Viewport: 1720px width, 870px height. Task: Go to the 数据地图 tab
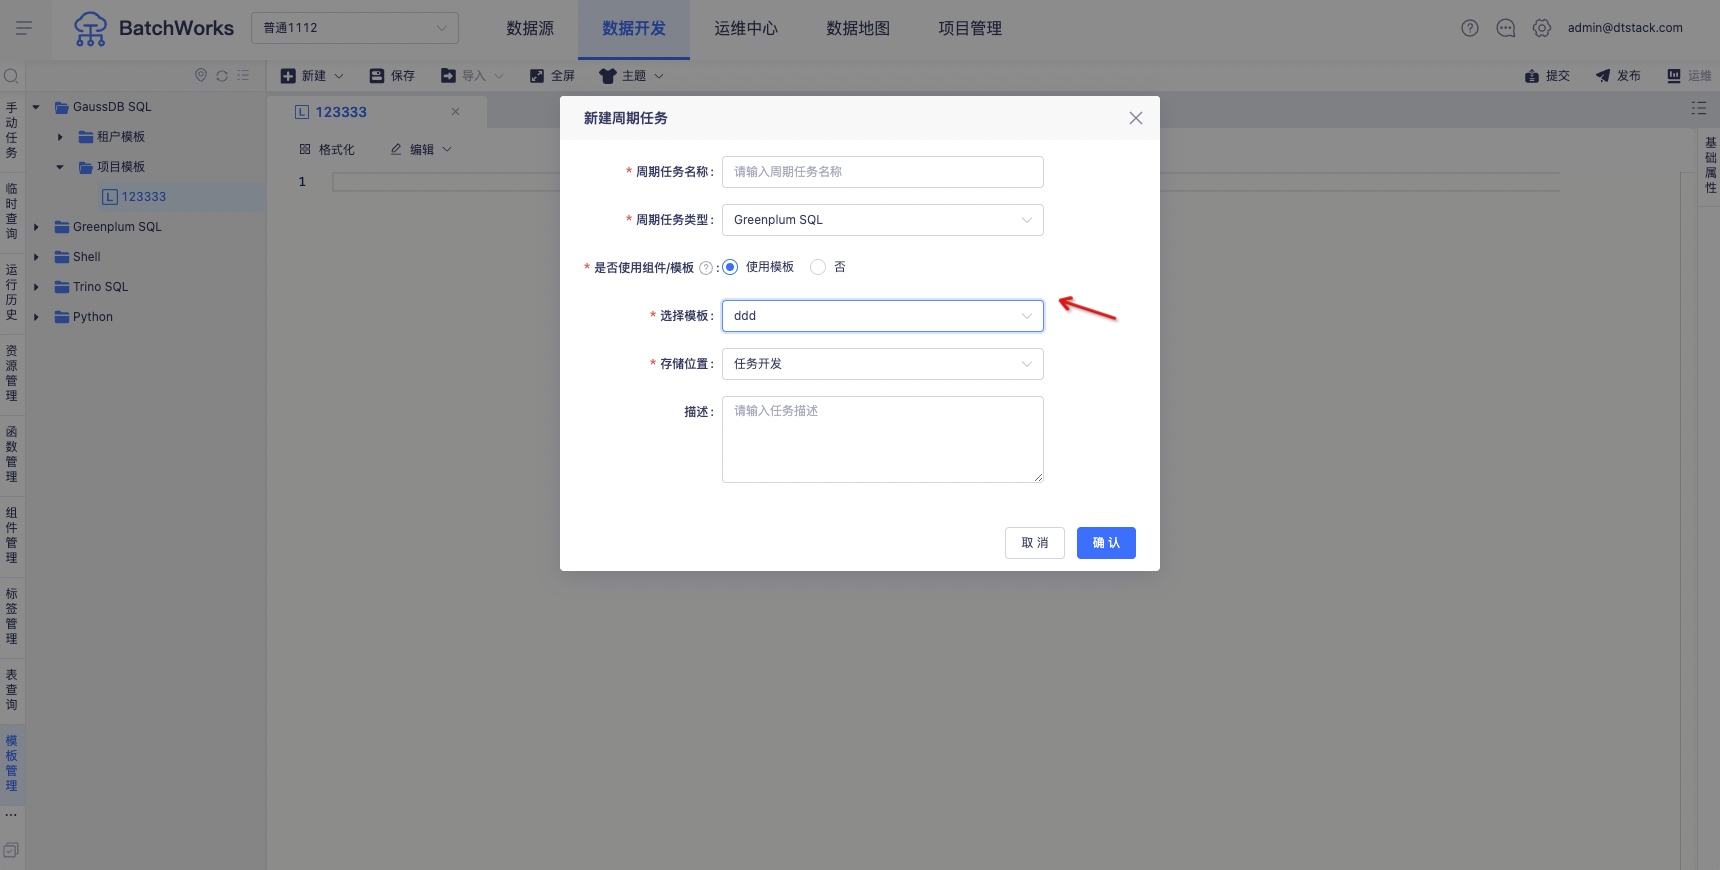(x=858, y=28)
